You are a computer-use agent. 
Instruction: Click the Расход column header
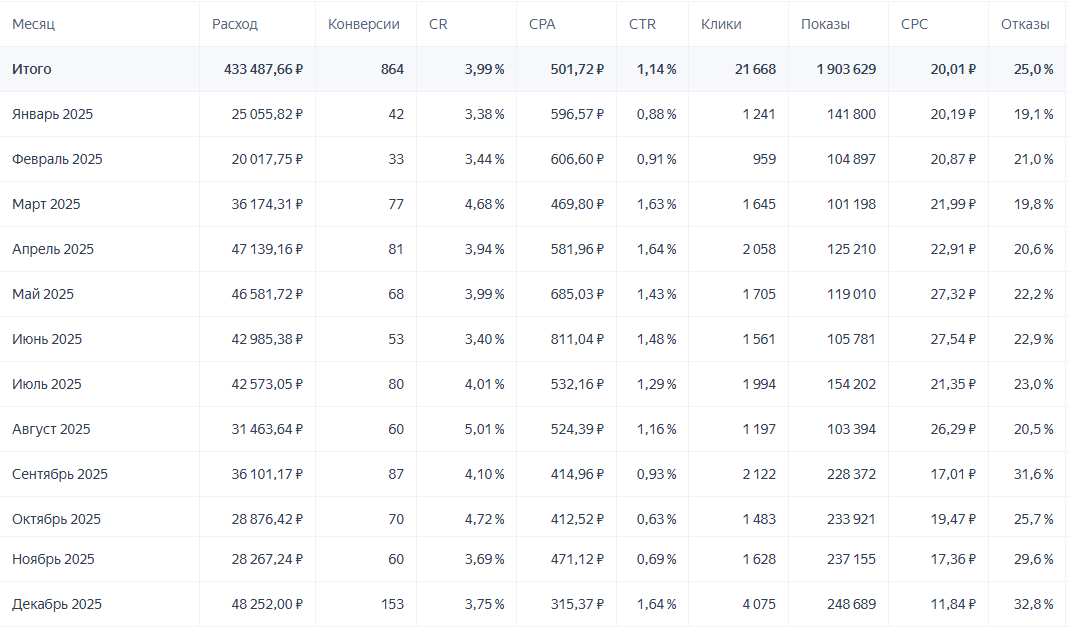click(235, 24)
